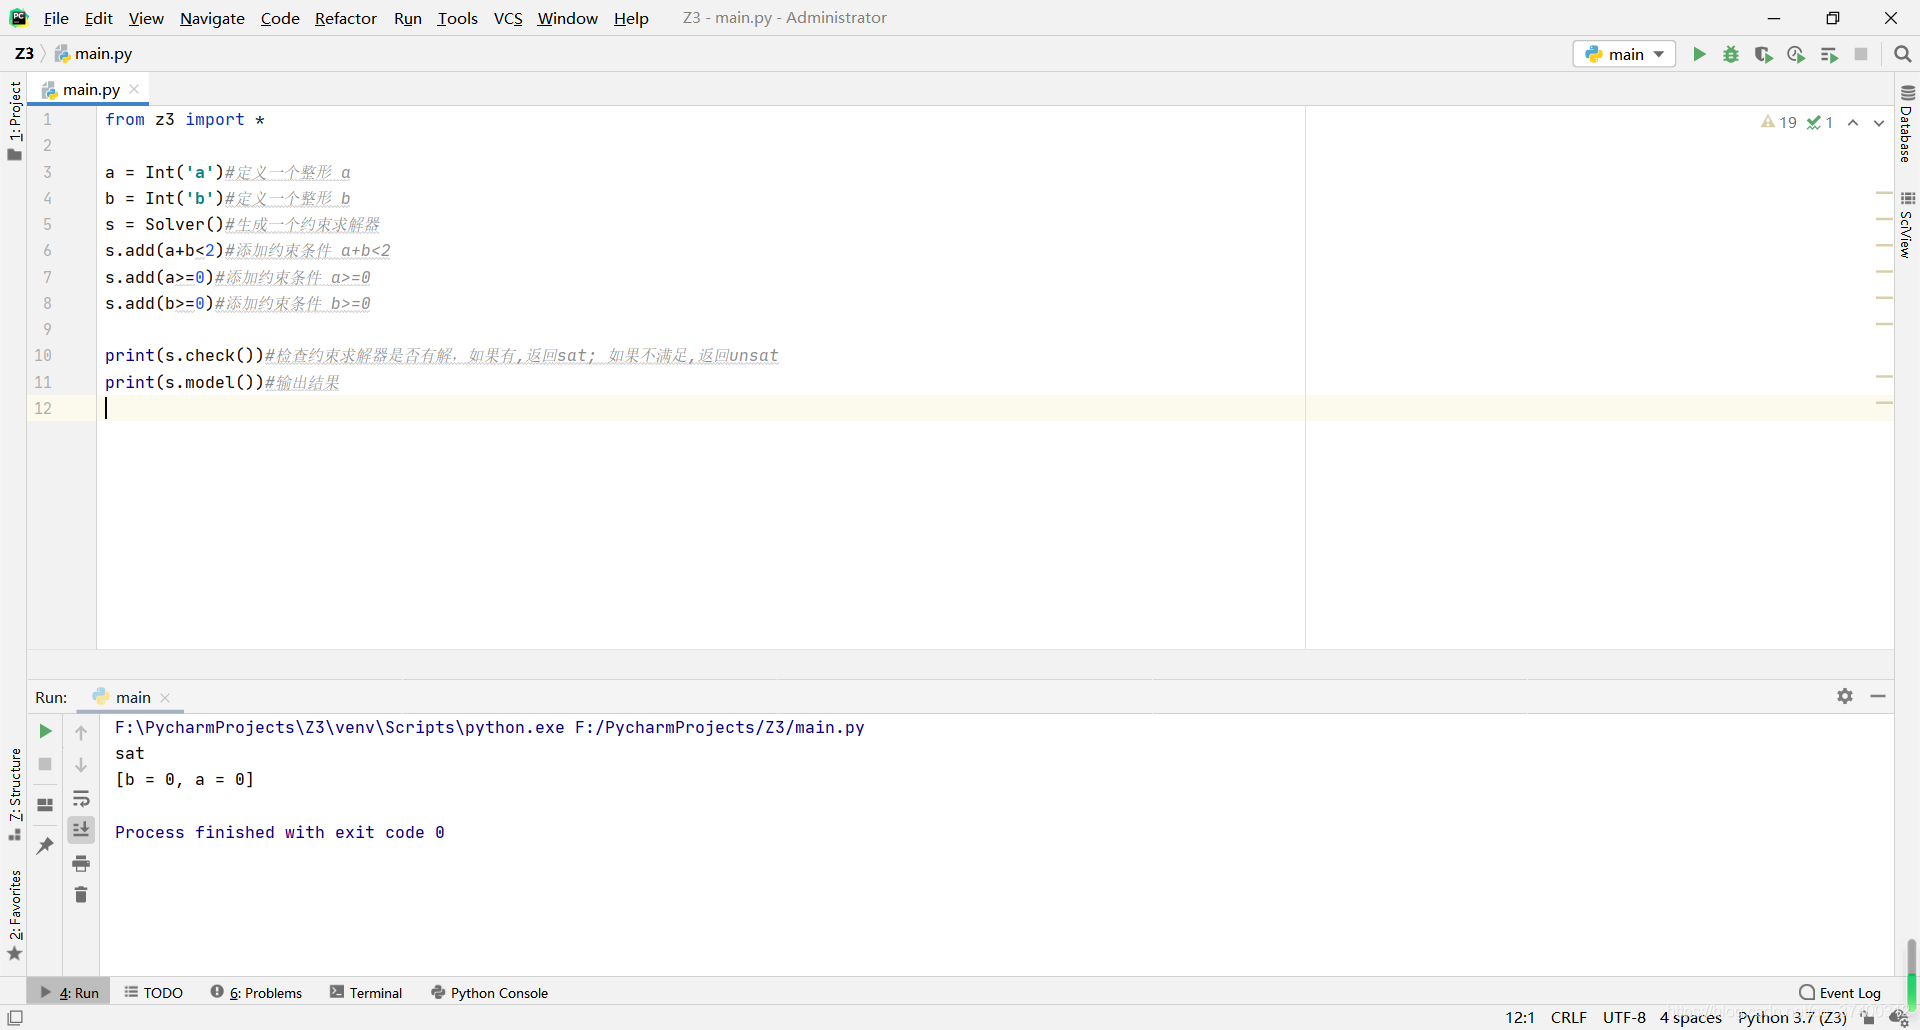Show the 19 warnings inspection widget

pos(1779,122)
